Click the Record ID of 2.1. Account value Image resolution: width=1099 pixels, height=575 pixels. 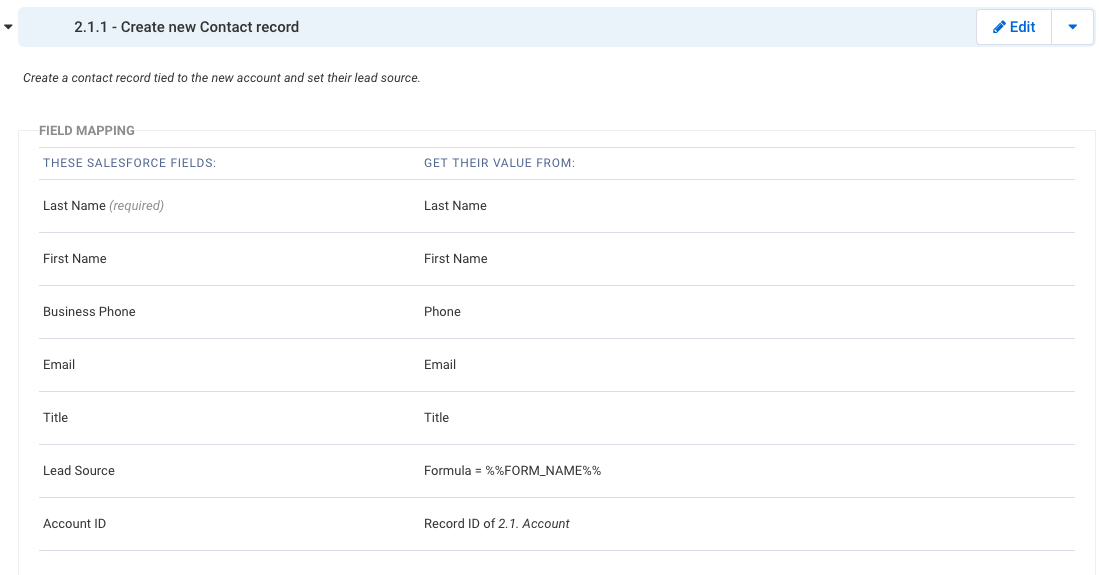coord(496,524)
